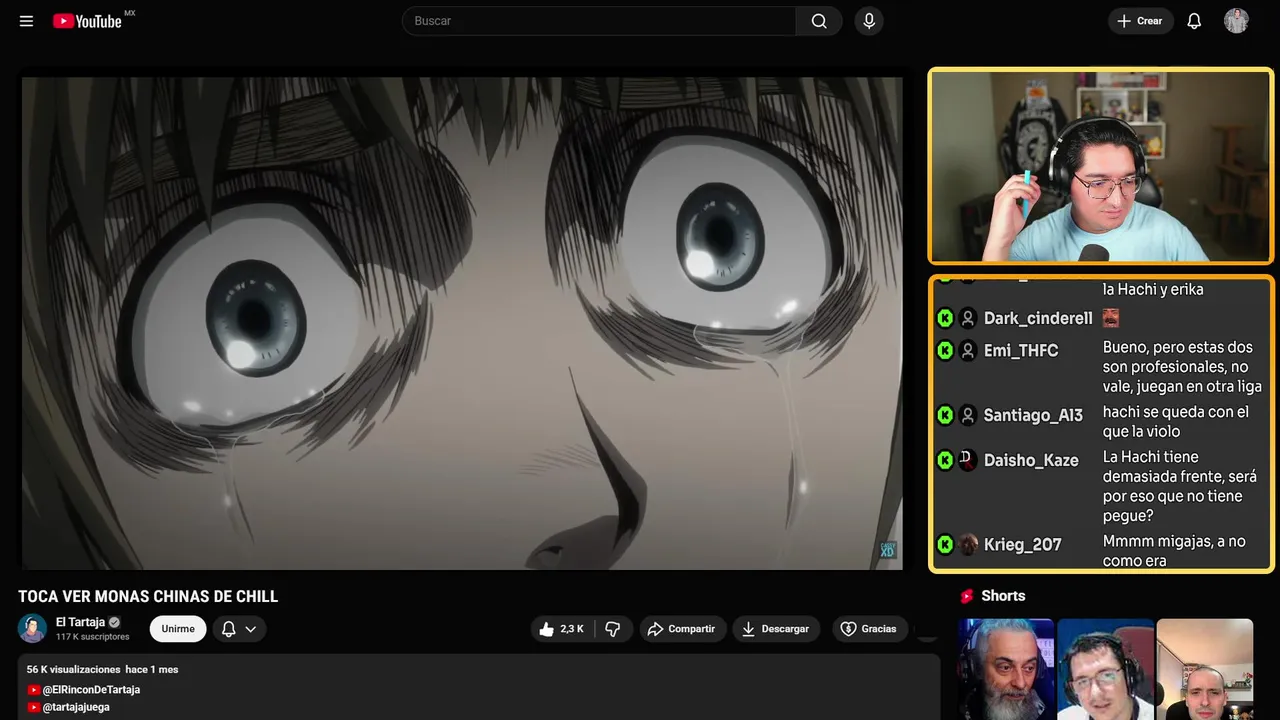Expand notification options chevron
This screenshot has height=720, width=1280.
click(x=251, y=629)
